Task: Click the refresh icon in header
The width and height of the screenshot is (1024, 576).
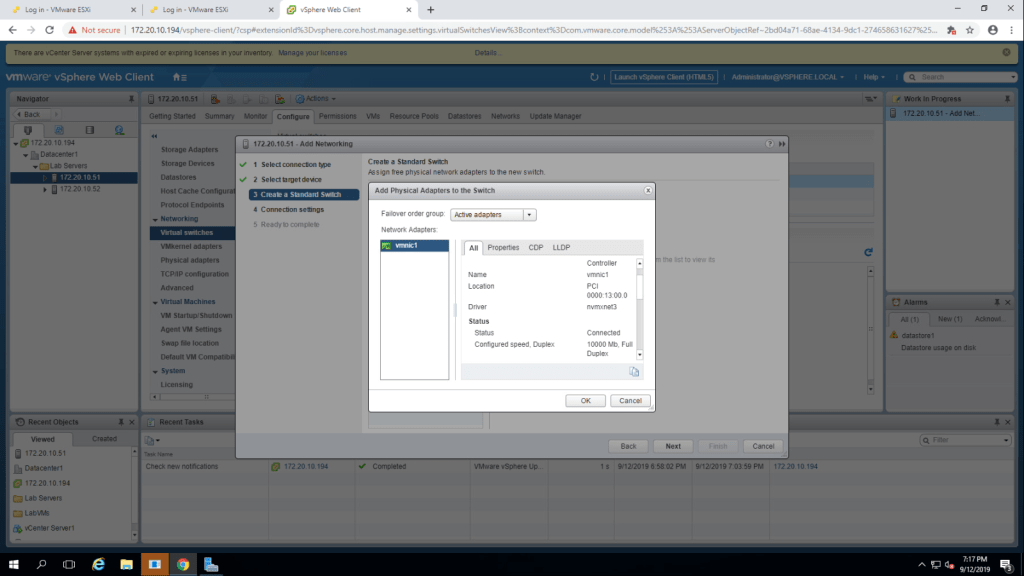Action: (594, 77)
